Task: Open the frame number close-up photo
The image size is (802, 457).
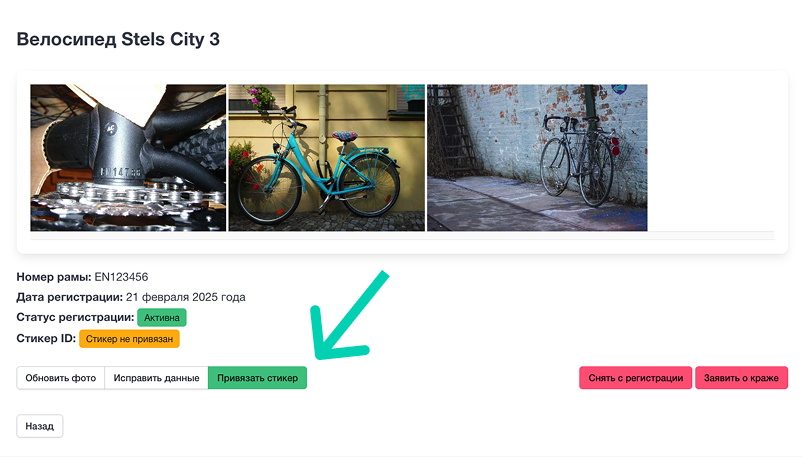Action: click(129, 158)
